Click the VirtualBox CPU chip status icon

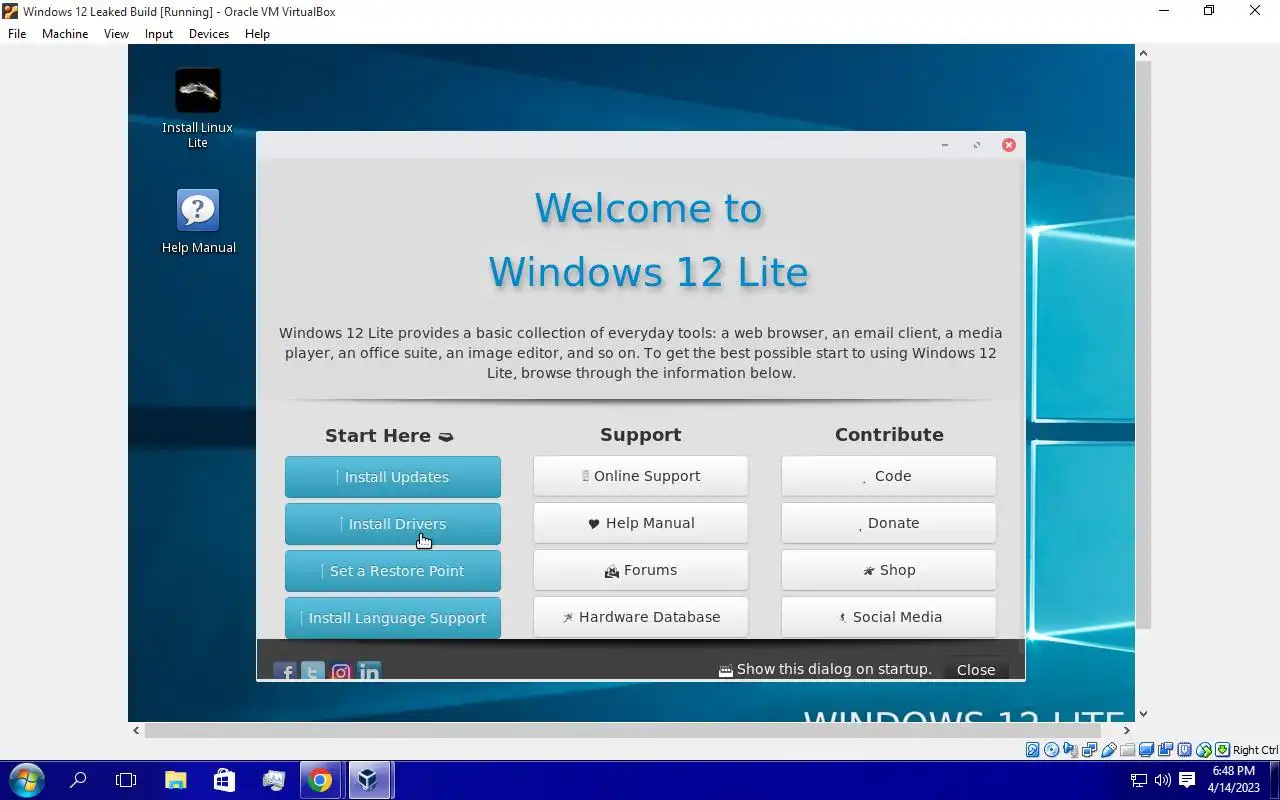(1185, 750)
